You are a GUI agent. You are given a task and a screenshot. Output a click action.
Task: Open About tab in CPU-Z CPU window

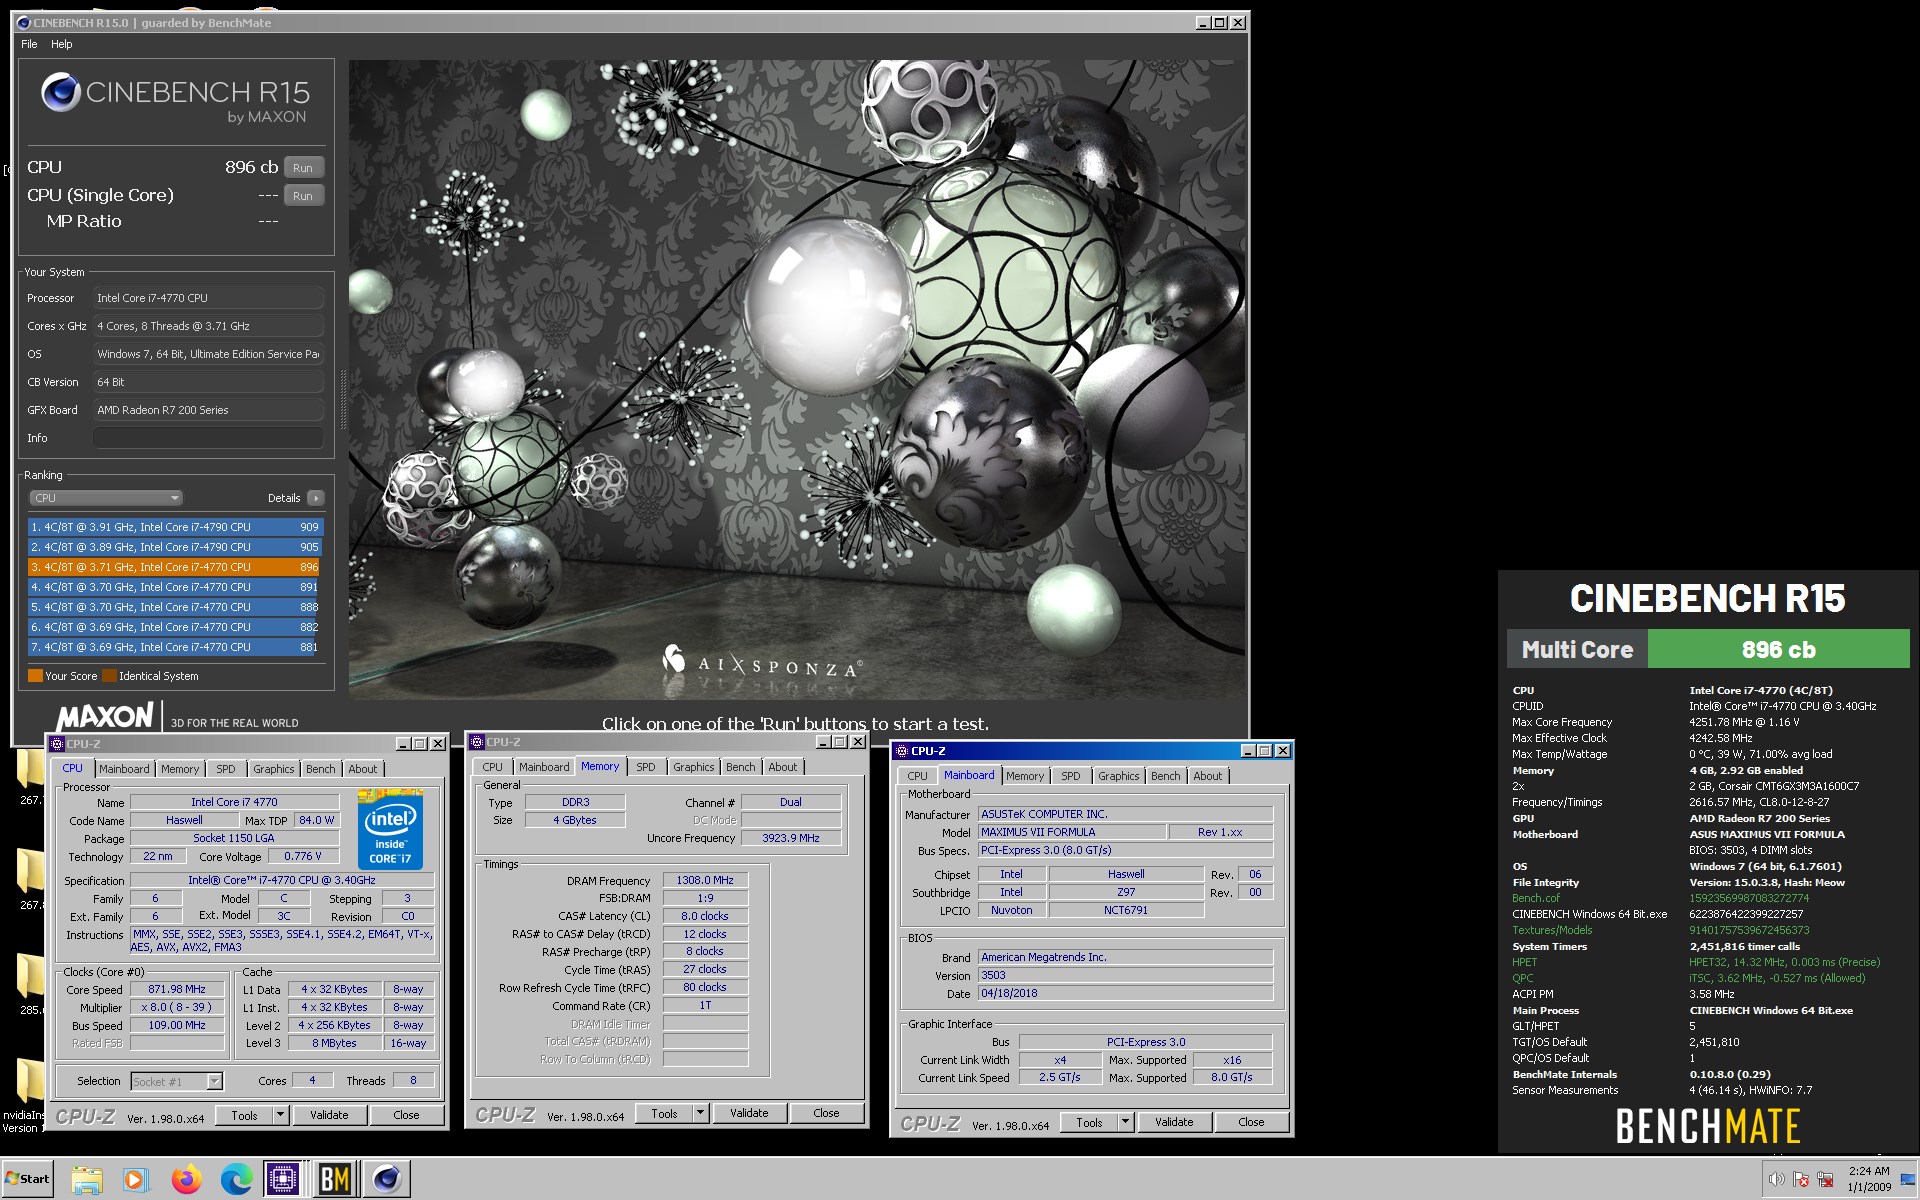pyautogui.click(x=363, y=769)
